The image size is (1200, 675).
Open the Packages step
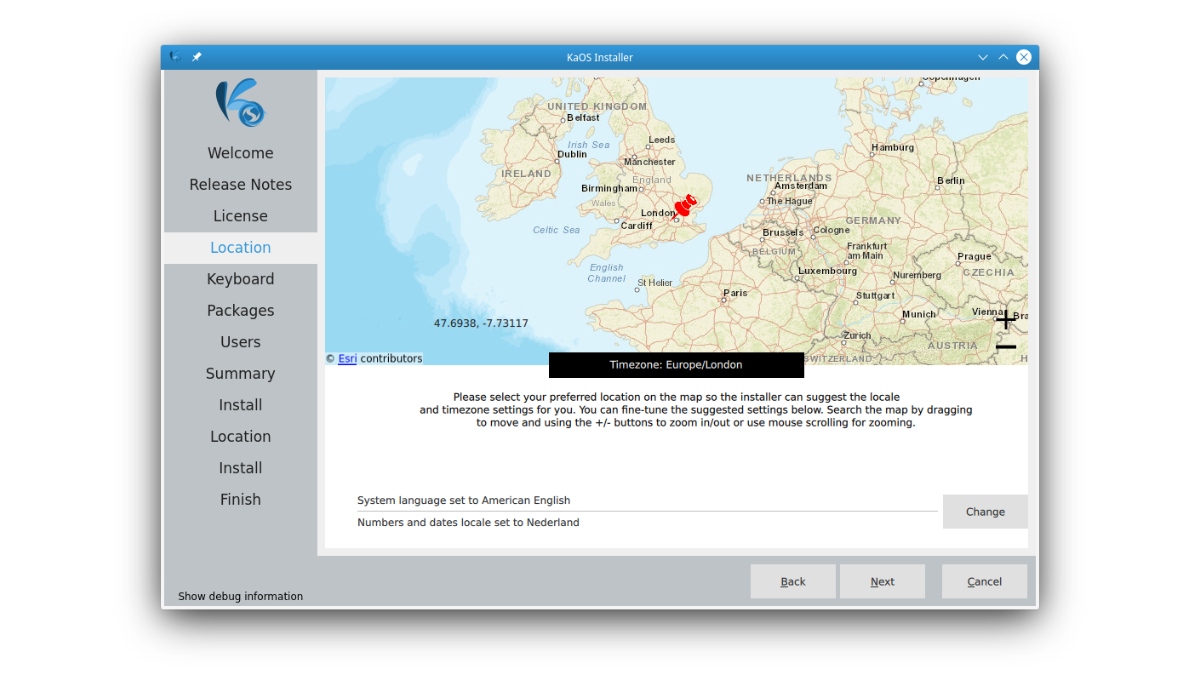240,310
